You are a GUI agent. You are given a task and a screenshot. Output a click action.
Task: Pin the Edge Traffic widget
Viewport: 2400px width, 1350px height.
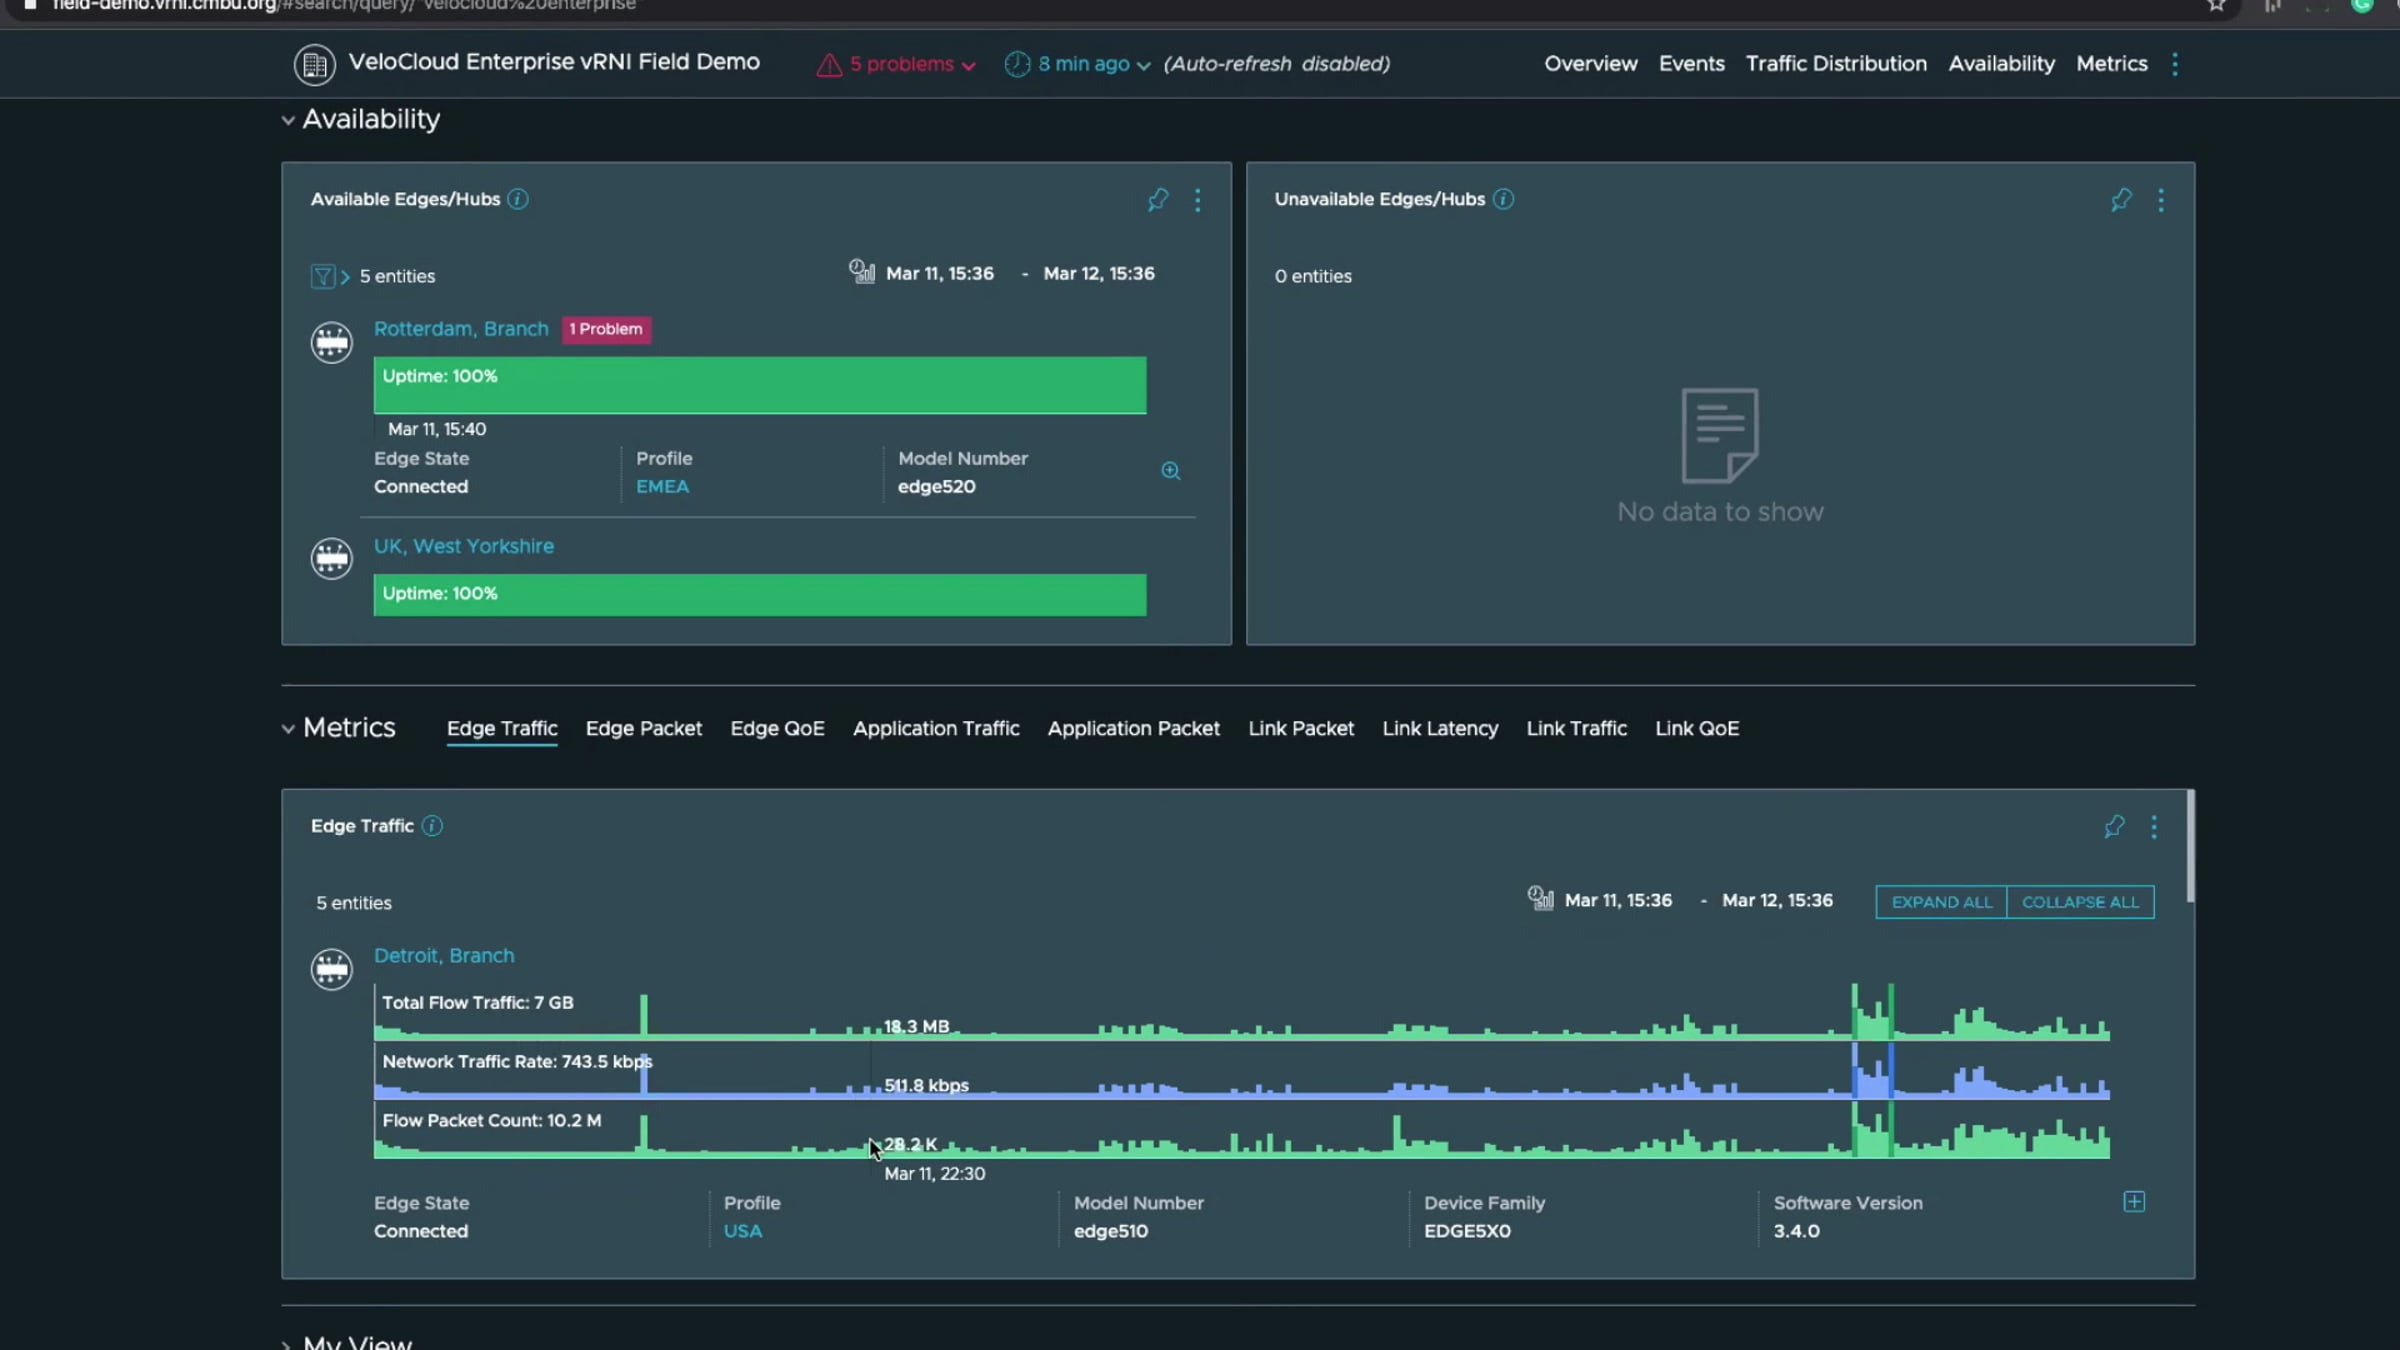tap(2114, 827)
